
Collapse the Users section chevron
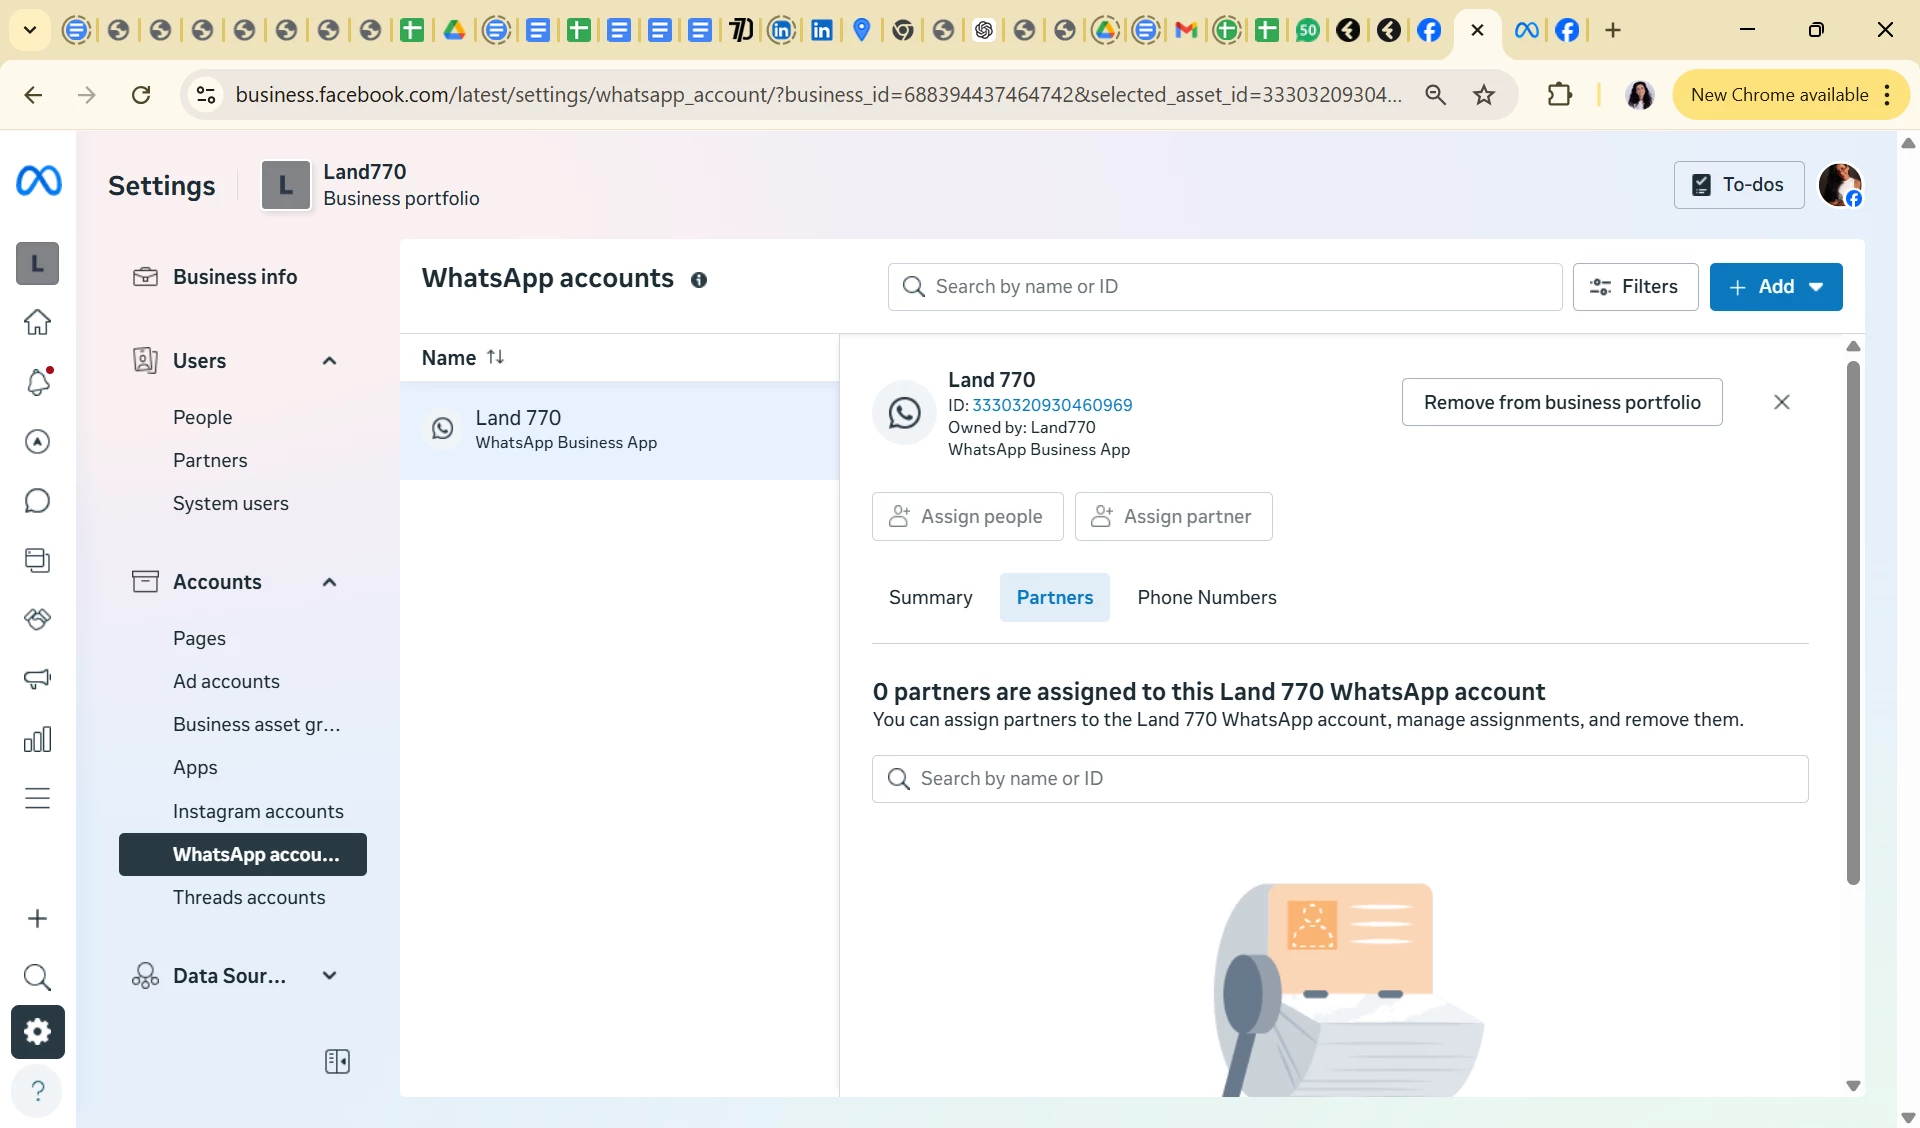point(329,361)
